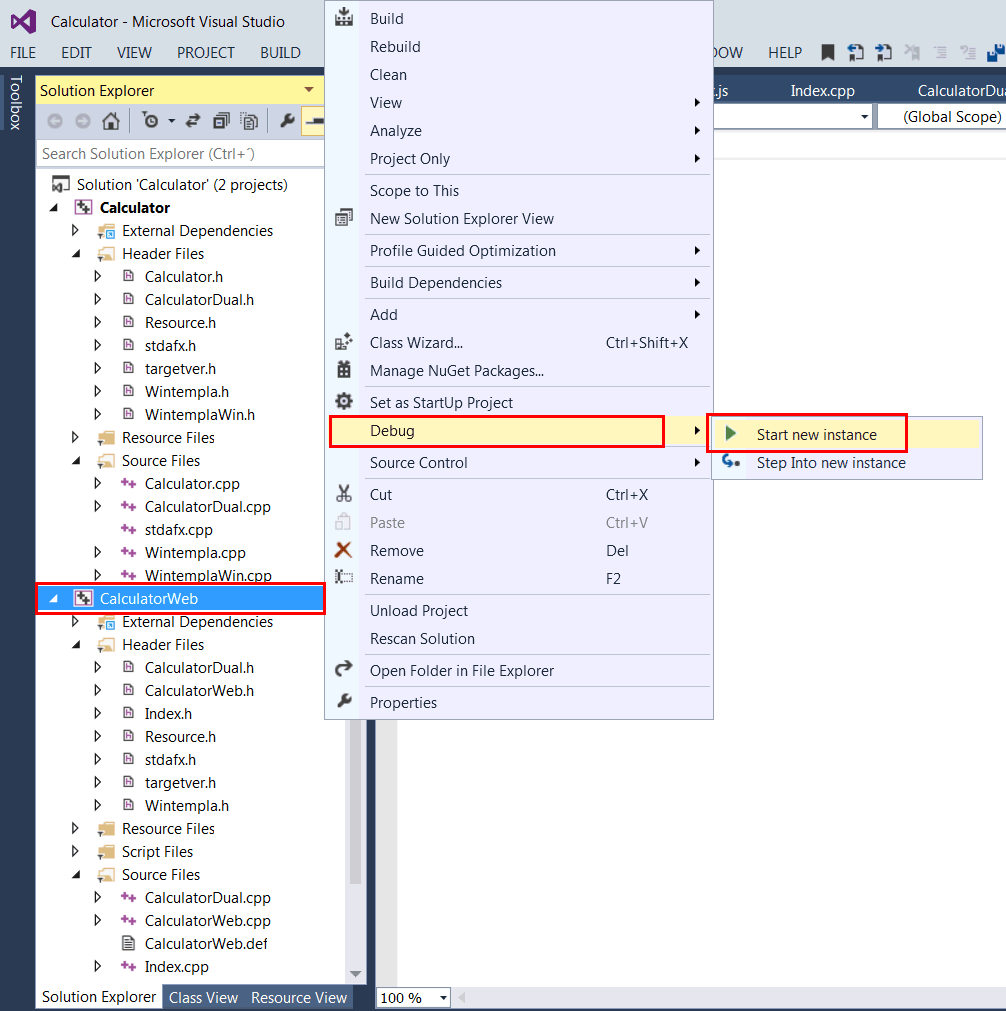Choose Scope to This
Image resolution: width=1006 pixels, height=1011 pixels.
(x=519, y=190)
